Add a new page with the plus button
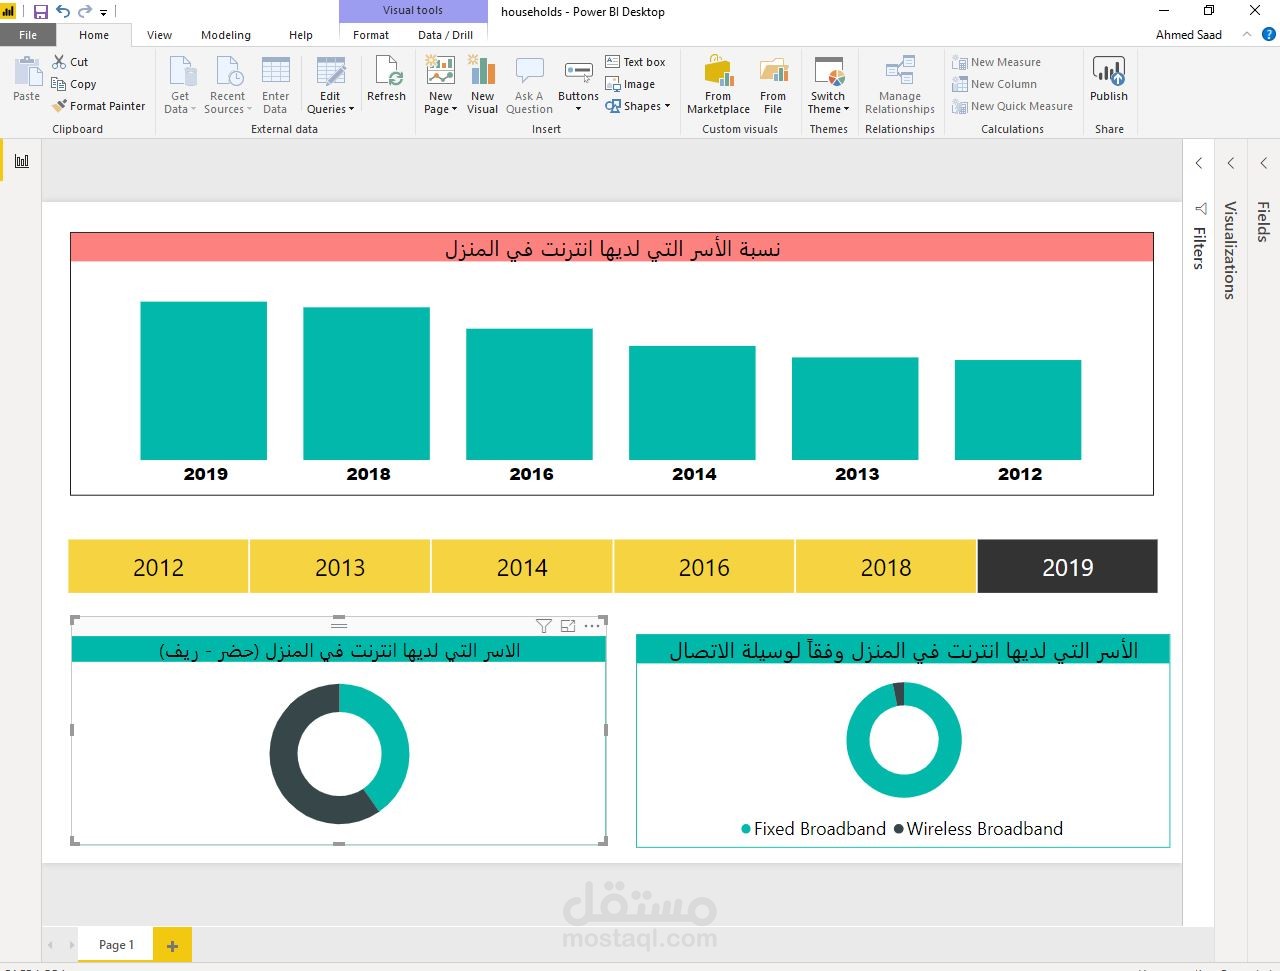Viewport: 1280px width, 971px height. (172, 945)
